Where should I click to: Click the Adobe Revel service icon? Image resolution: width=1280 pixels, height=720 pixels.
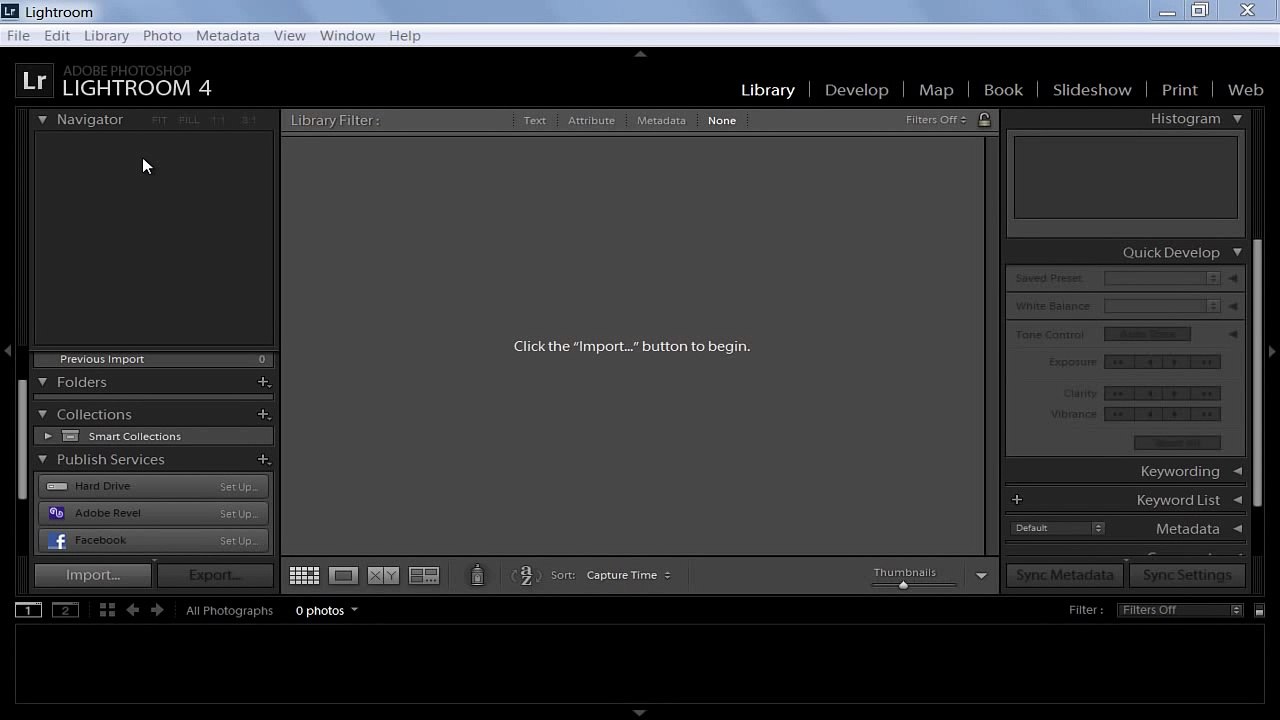coord(57,513)
